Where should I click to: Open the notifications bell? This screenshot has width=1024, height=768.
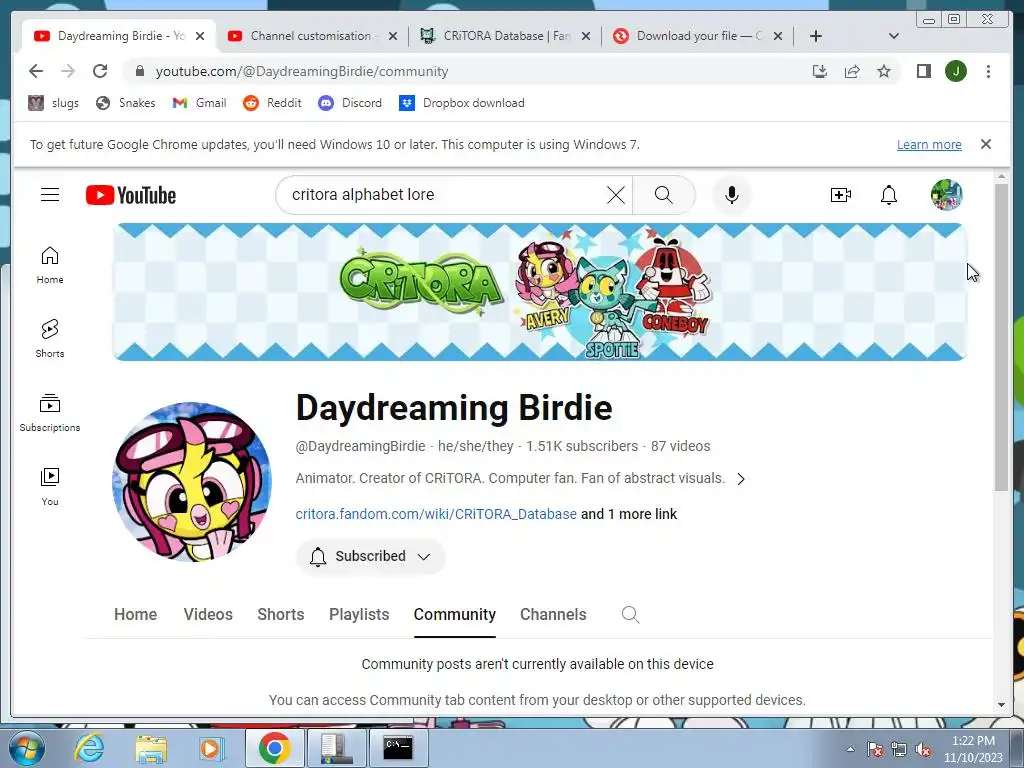888,195
